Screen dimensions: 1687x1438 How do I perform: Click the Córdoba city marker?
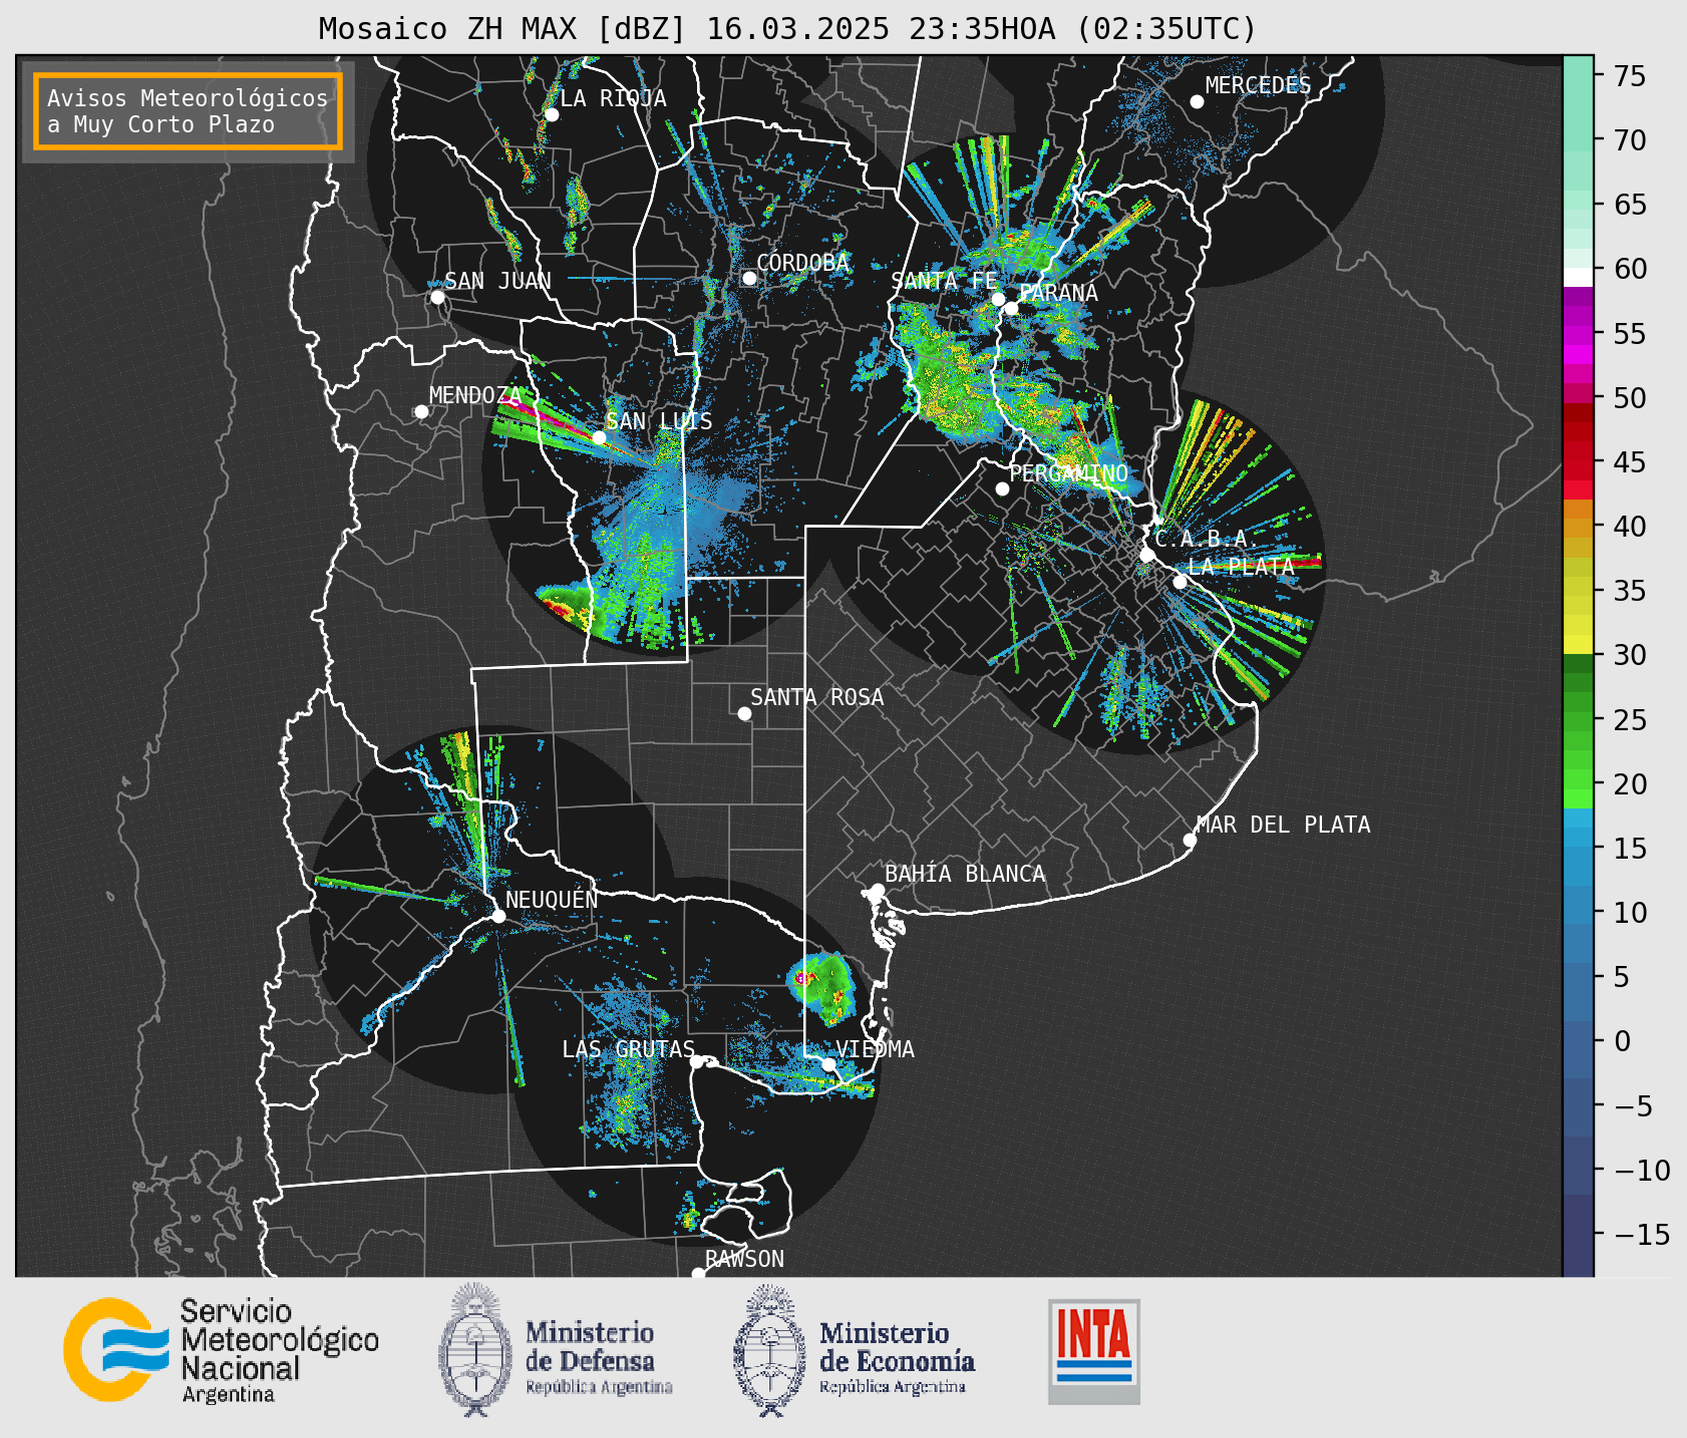coord(749,278)
